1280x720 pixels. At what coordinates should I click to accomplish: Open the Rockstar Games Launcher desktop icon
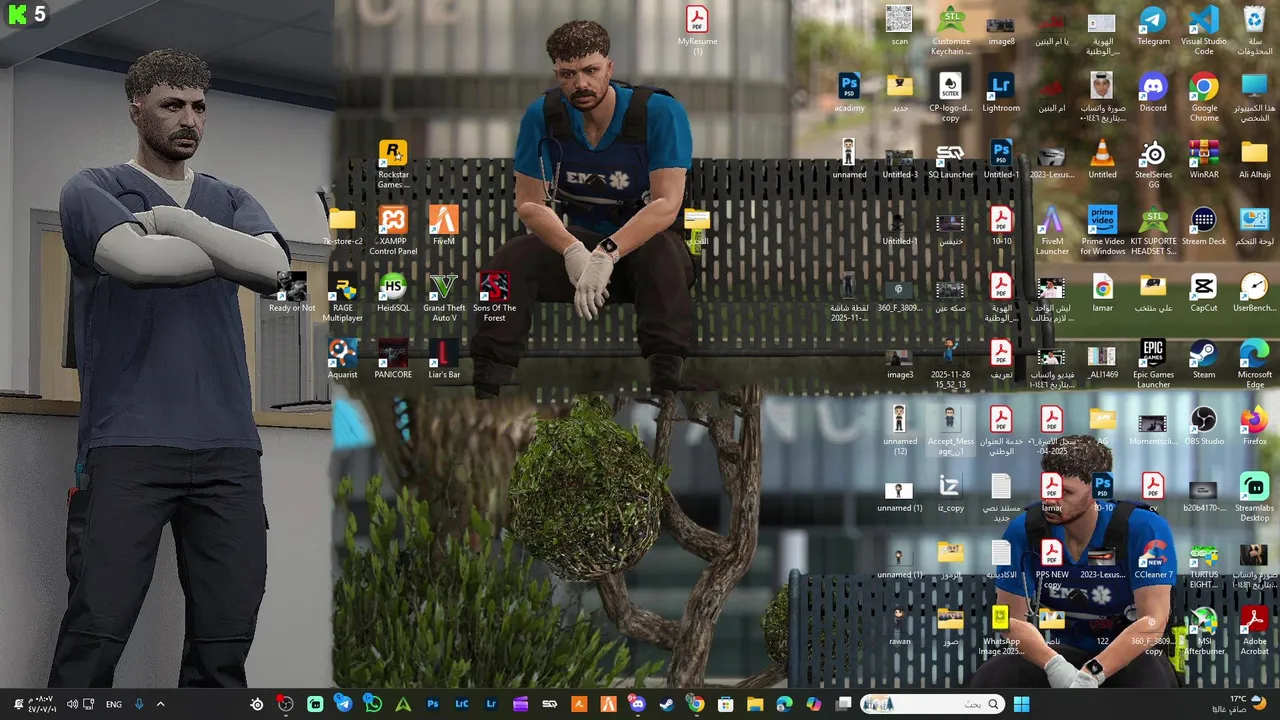393,164
